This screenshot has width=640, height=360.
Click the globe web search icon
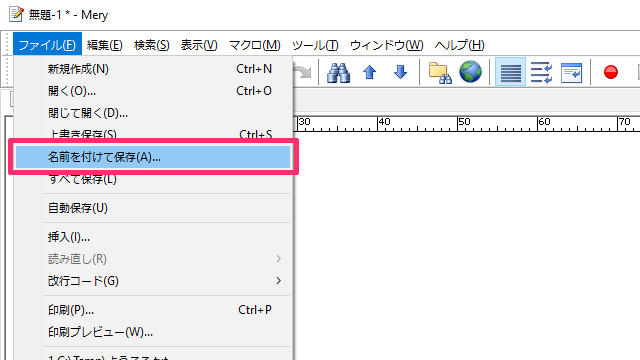click(x=471, y=72)
